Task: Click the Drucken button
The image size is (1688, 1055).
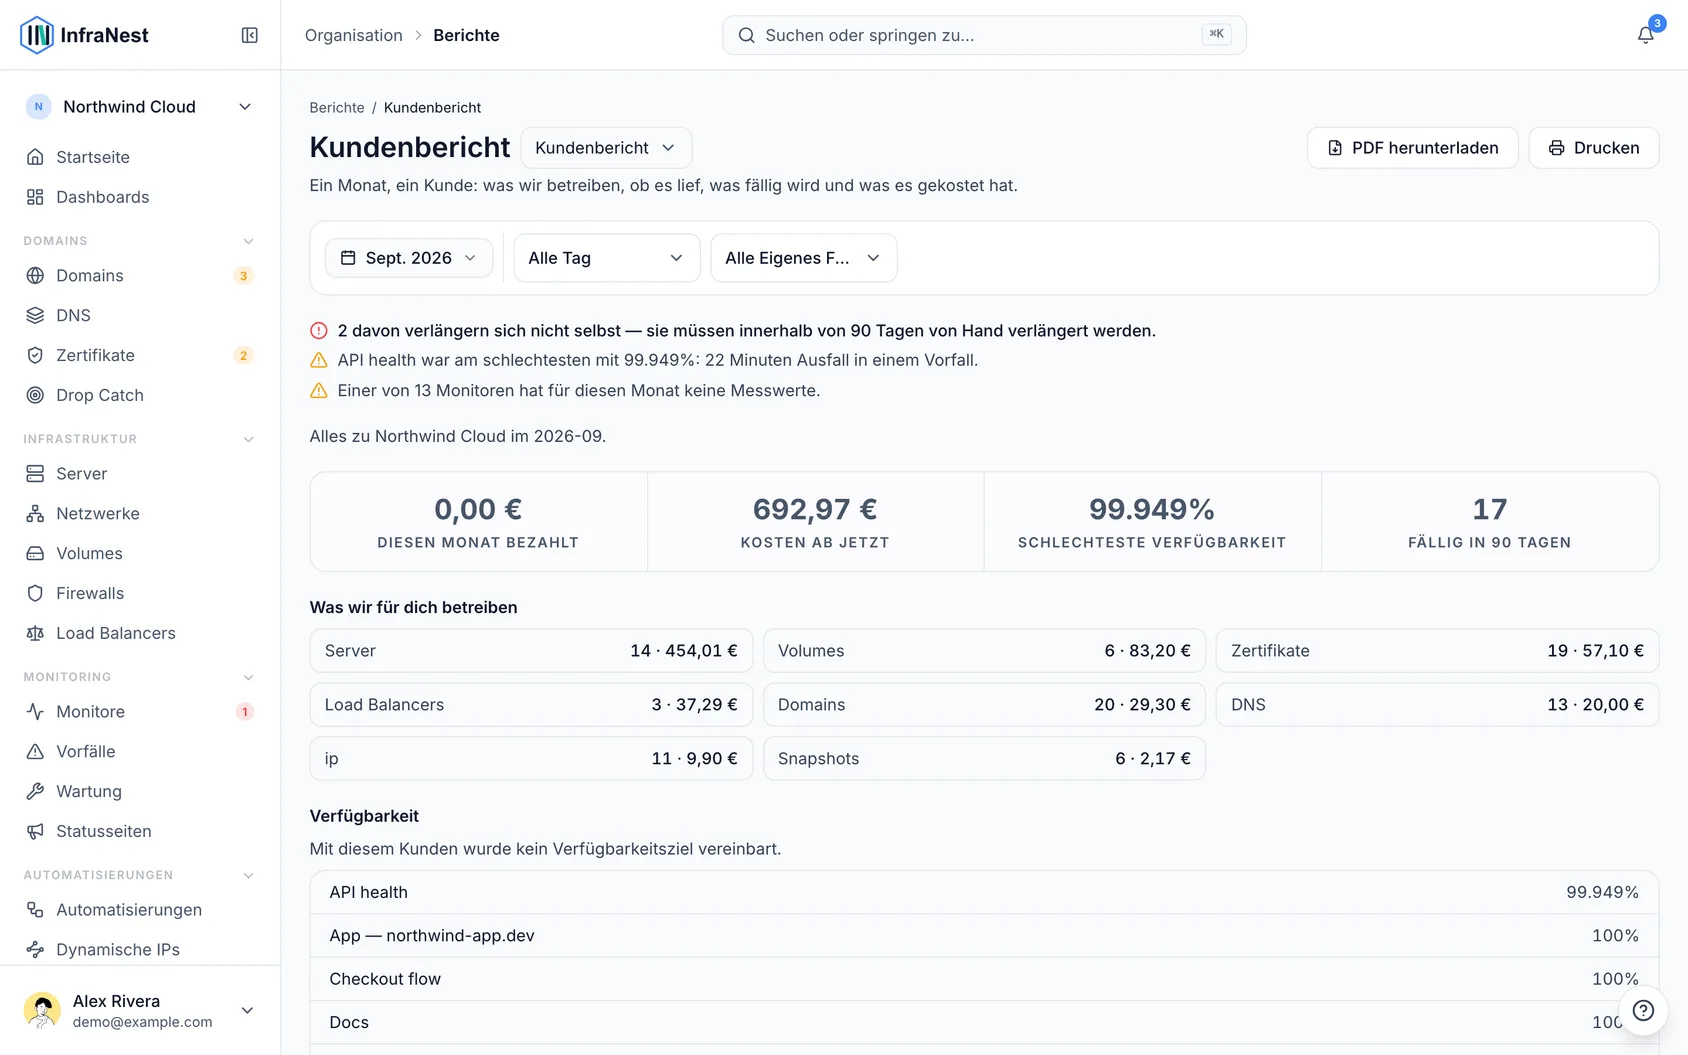Action: 1594,148
